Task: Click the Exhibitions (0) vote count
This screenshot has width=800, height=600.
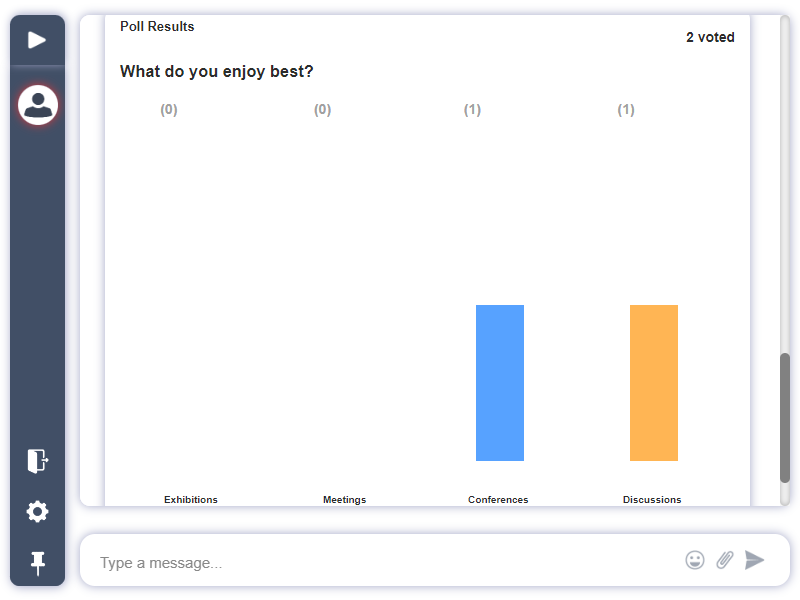Action: (x=169, y=110)
